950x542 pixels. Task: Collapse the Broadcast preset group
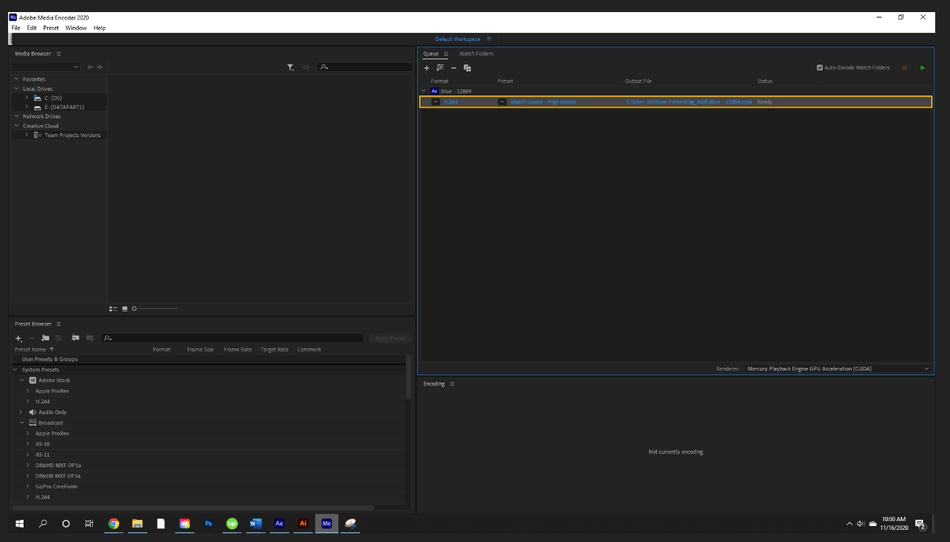(22, 423)
